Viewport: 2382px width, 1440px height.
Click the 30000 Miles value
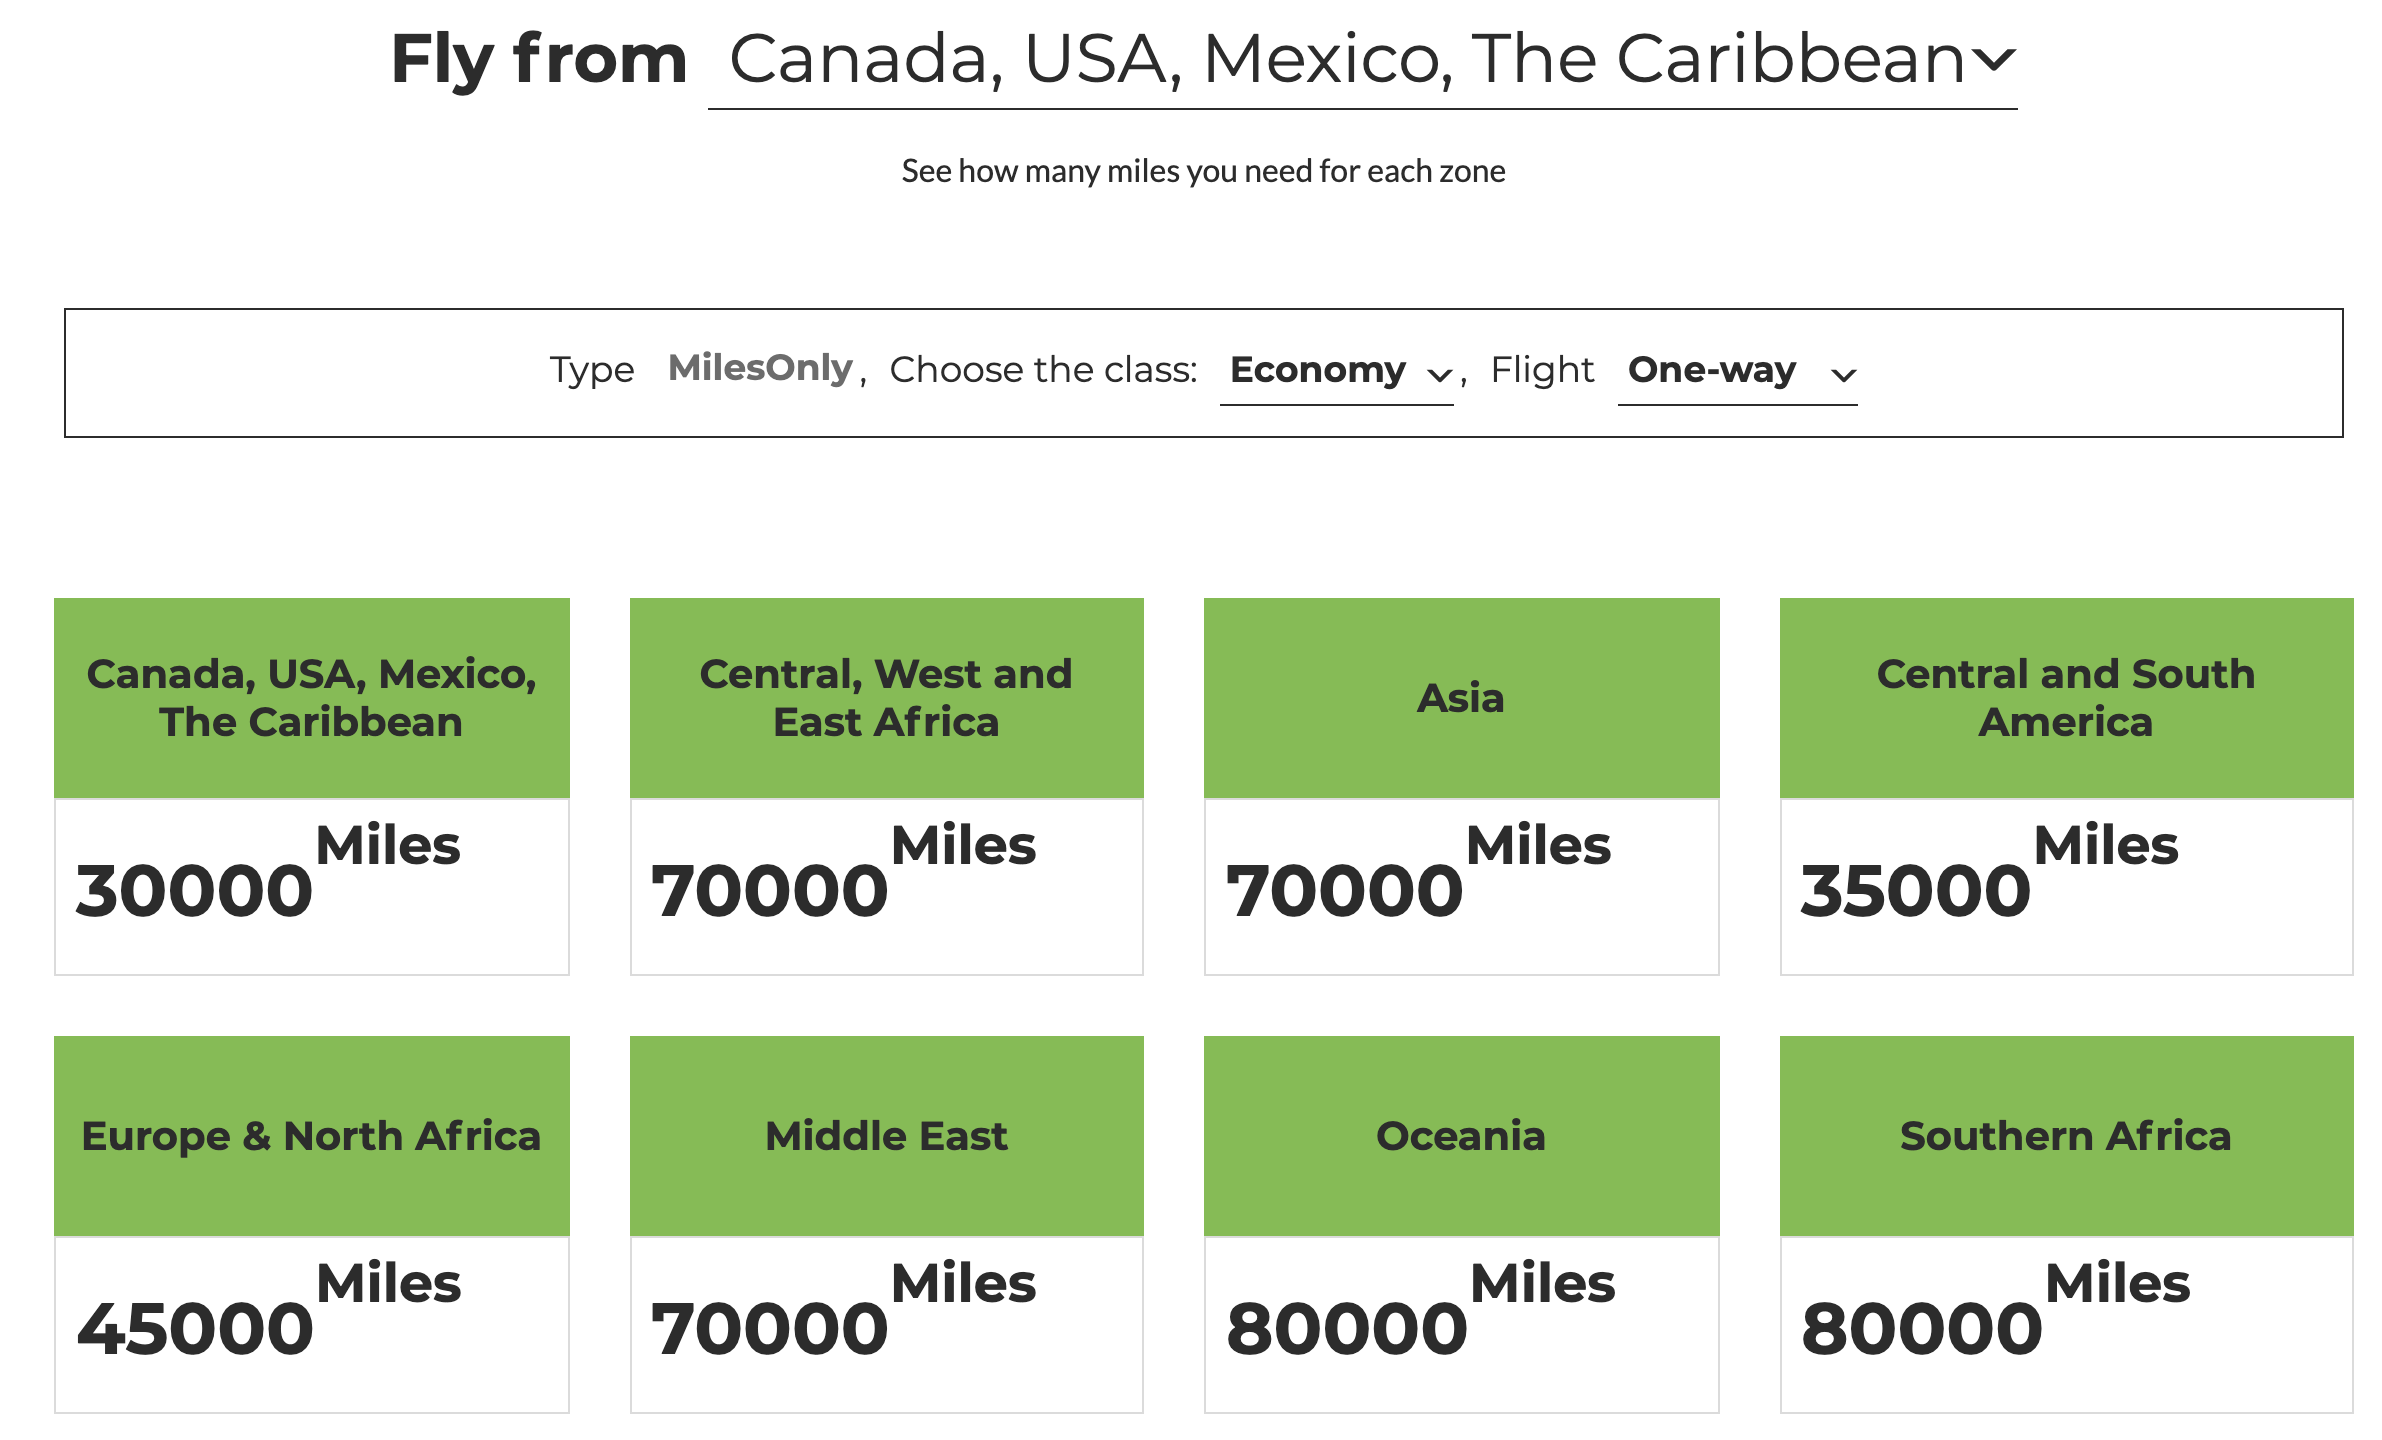[195, 890]
